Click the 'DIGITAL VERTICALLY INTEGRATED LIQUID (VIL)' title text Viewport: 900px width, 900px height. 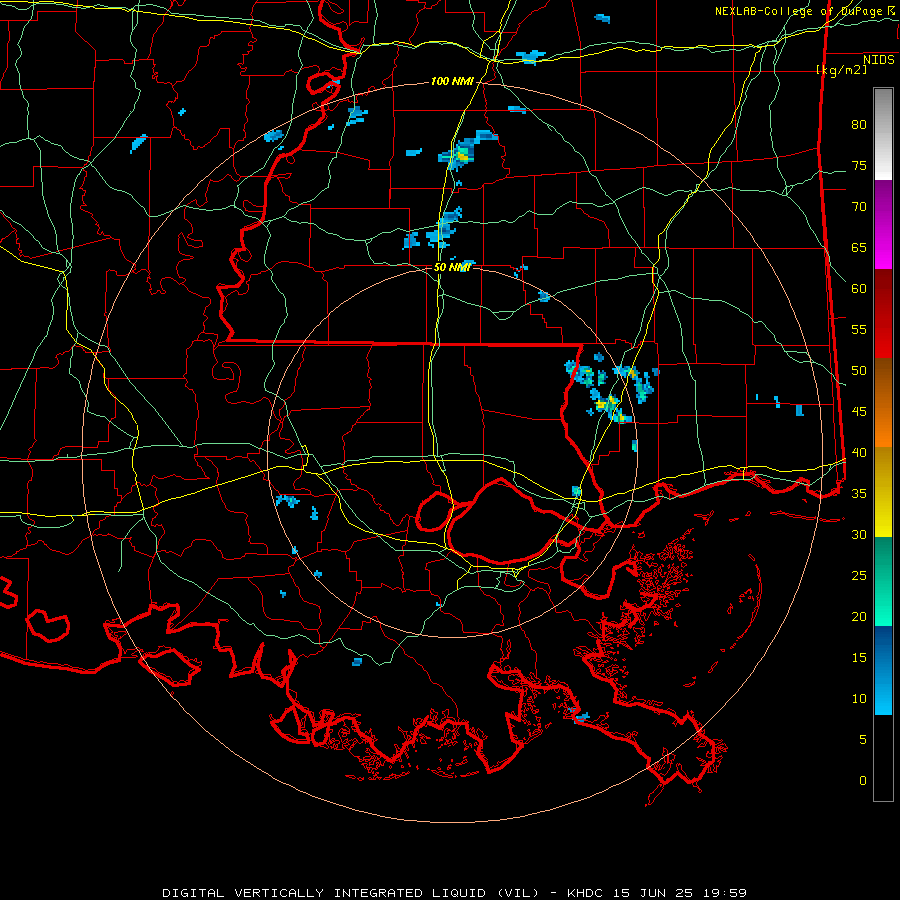(x=350, y=893)
